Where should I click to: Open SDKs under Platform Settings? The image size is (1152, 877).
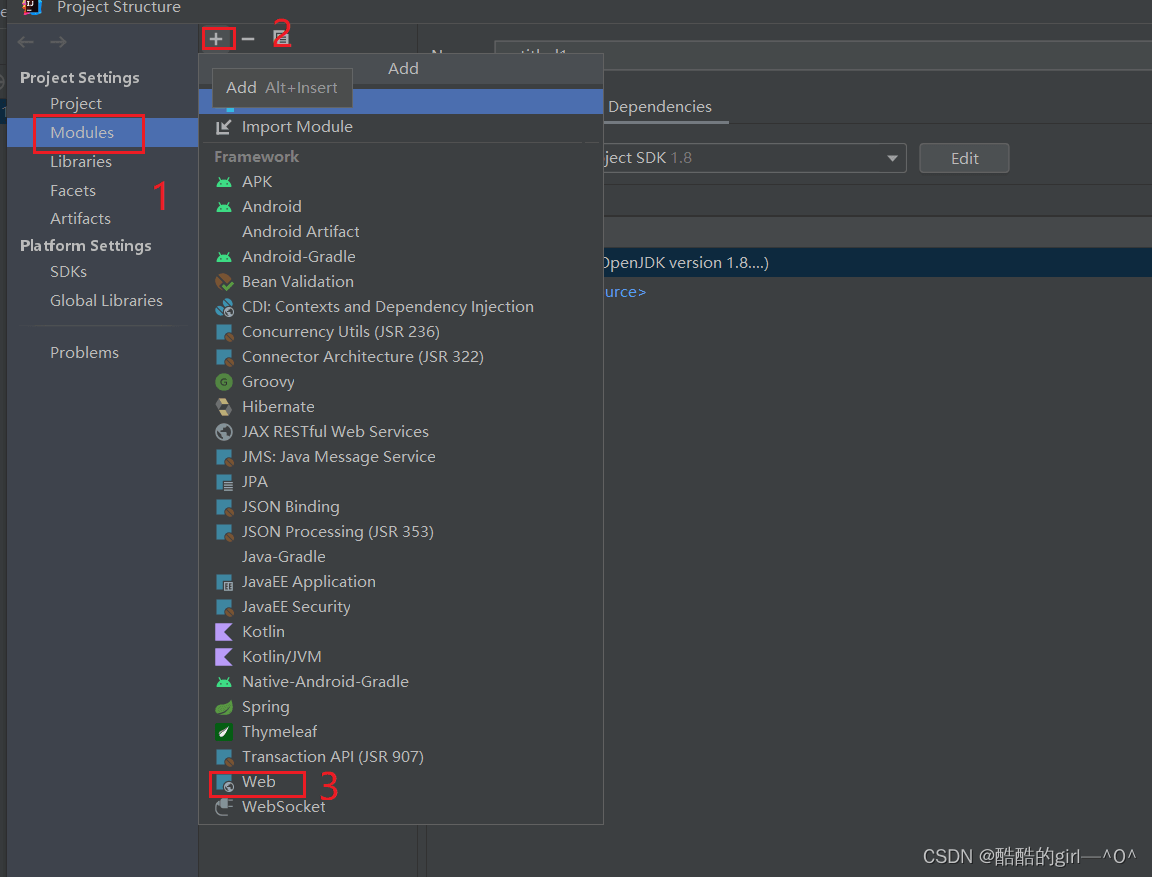68,272
